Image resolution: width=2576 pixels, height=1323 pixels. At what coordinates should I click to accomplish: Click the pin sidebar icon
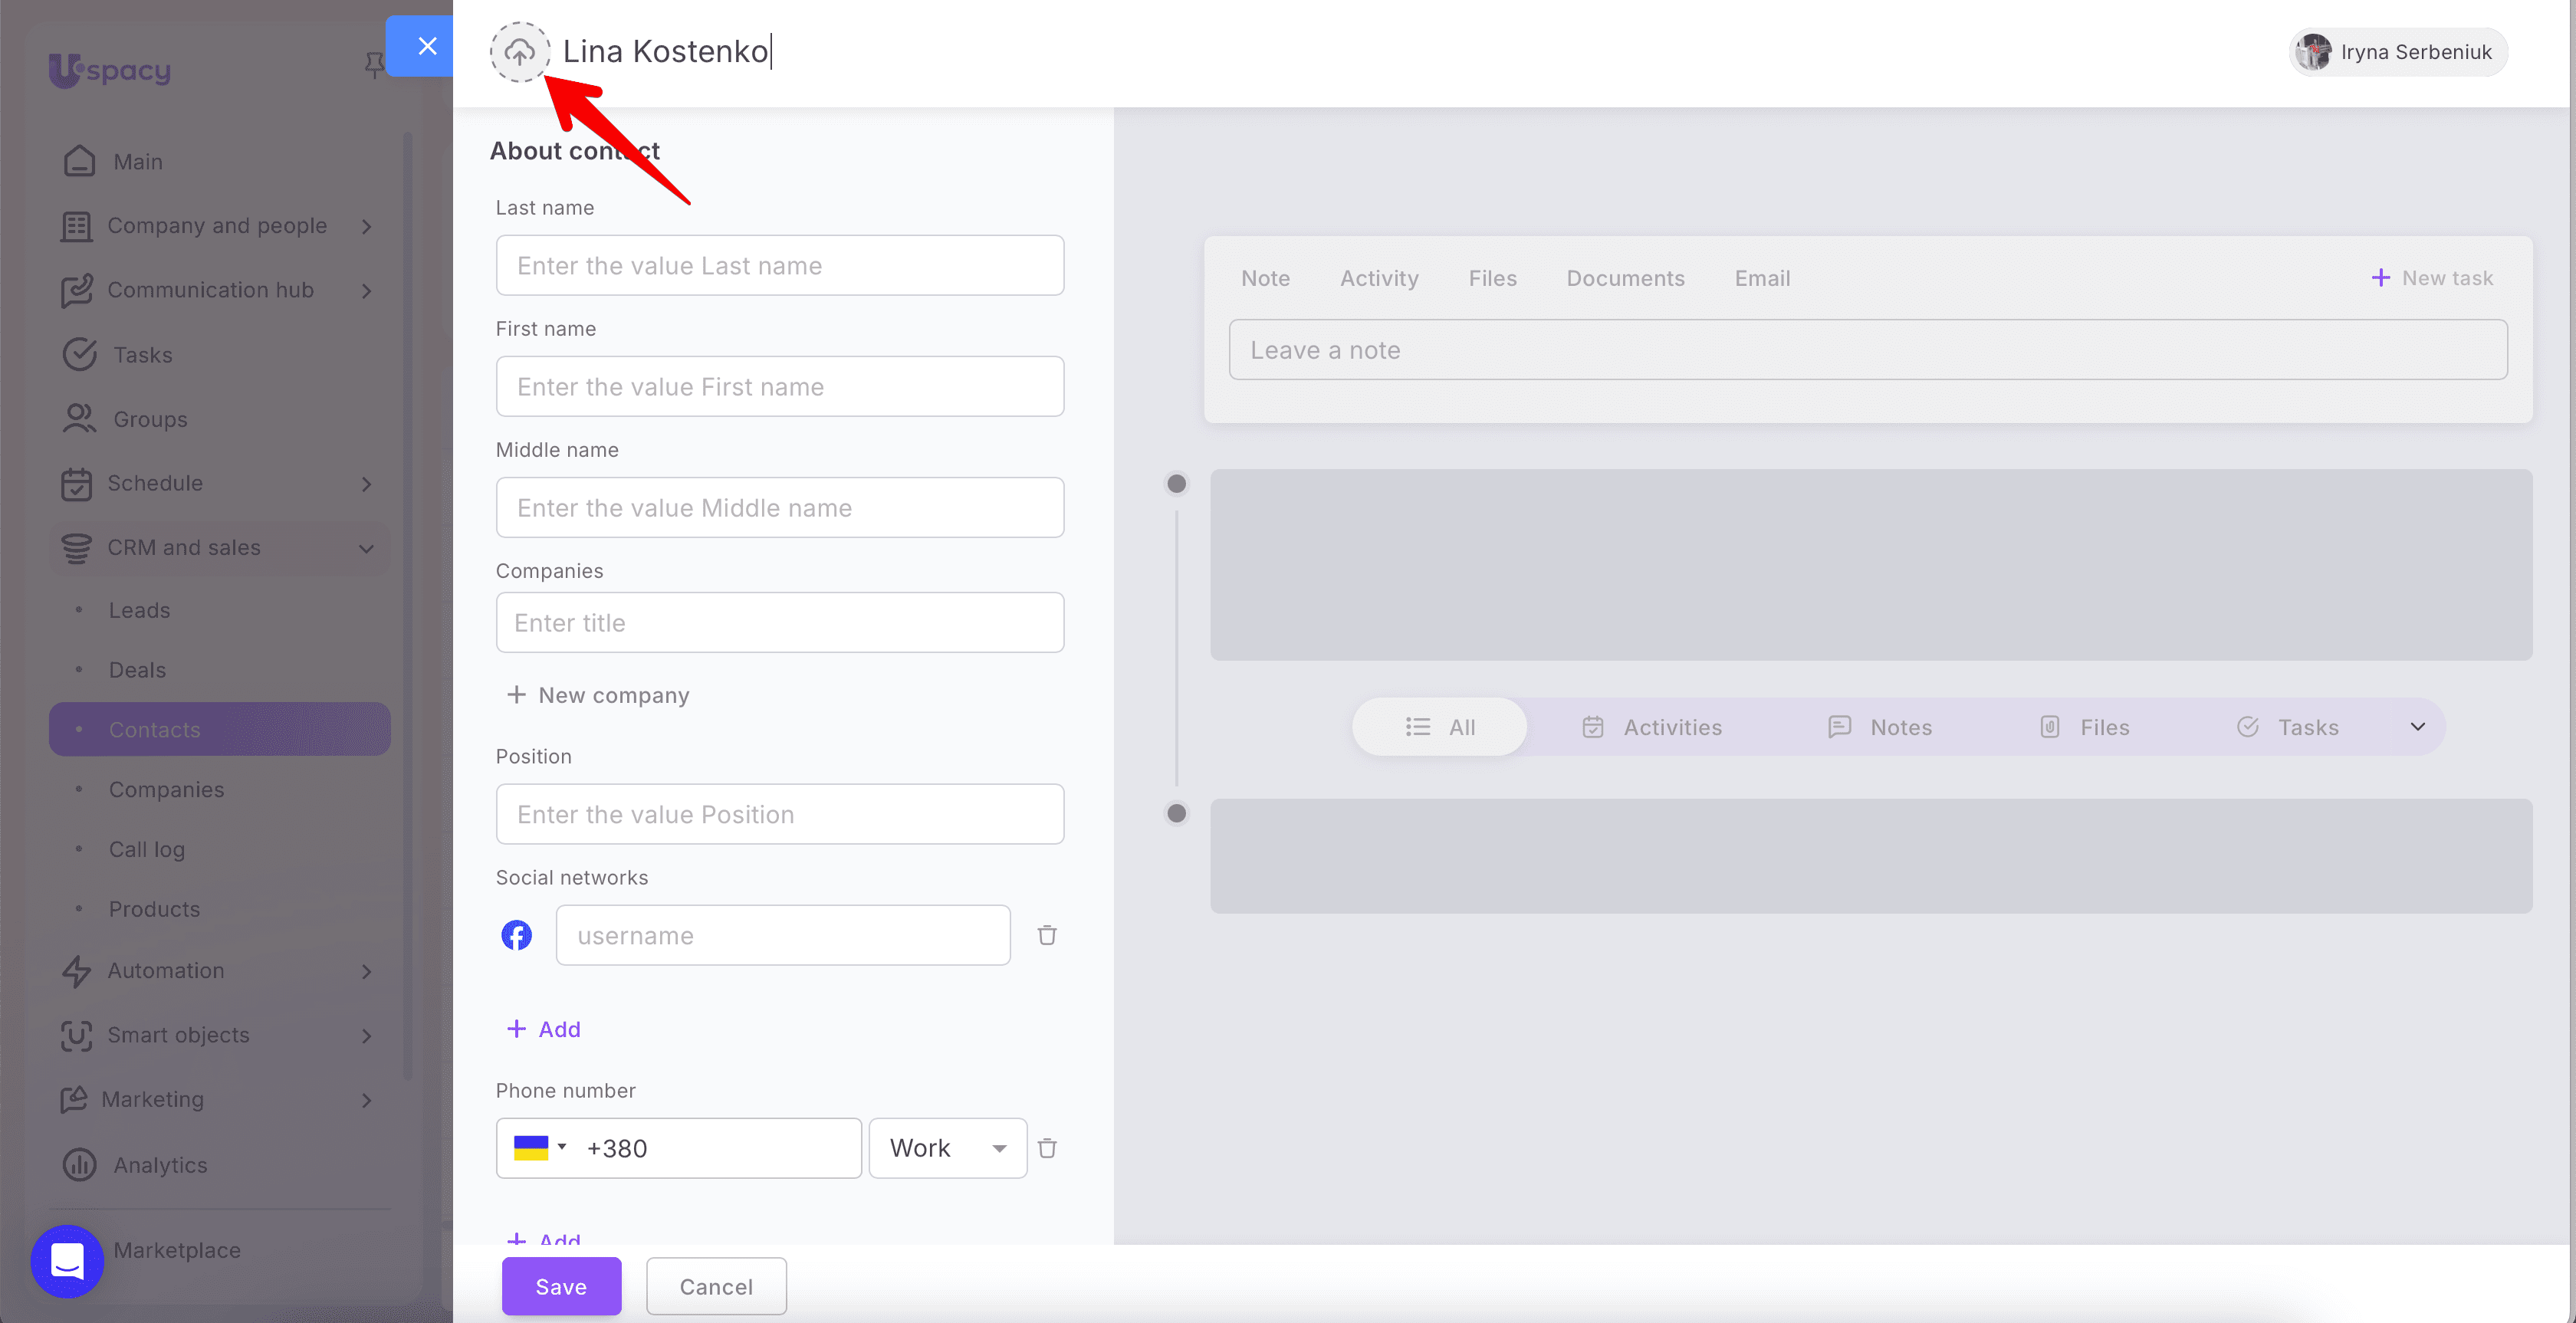(373, 66)
